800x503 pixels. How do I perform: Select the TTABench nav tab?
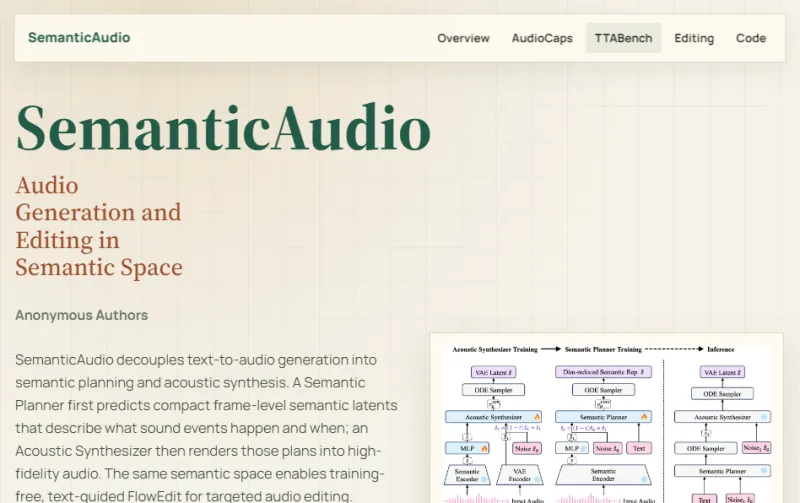[x=623, y=38]
